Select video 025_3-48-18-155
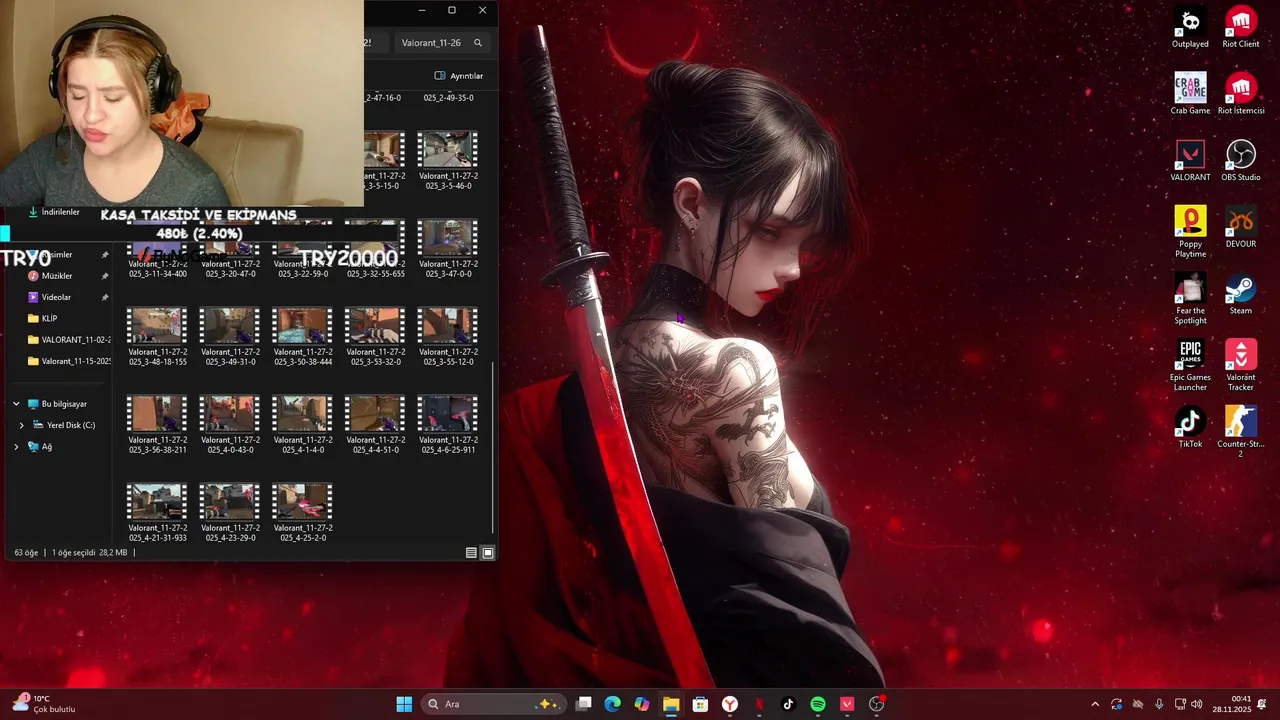Viewport: 1280px width, 720px height. pyautogui.click(x=157, y=337)
